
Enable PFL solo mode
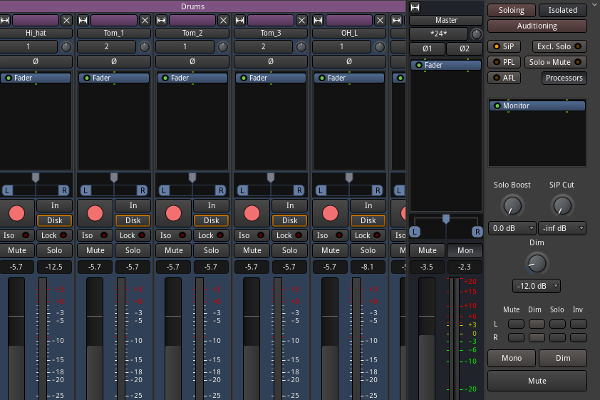tap(504, 62)
